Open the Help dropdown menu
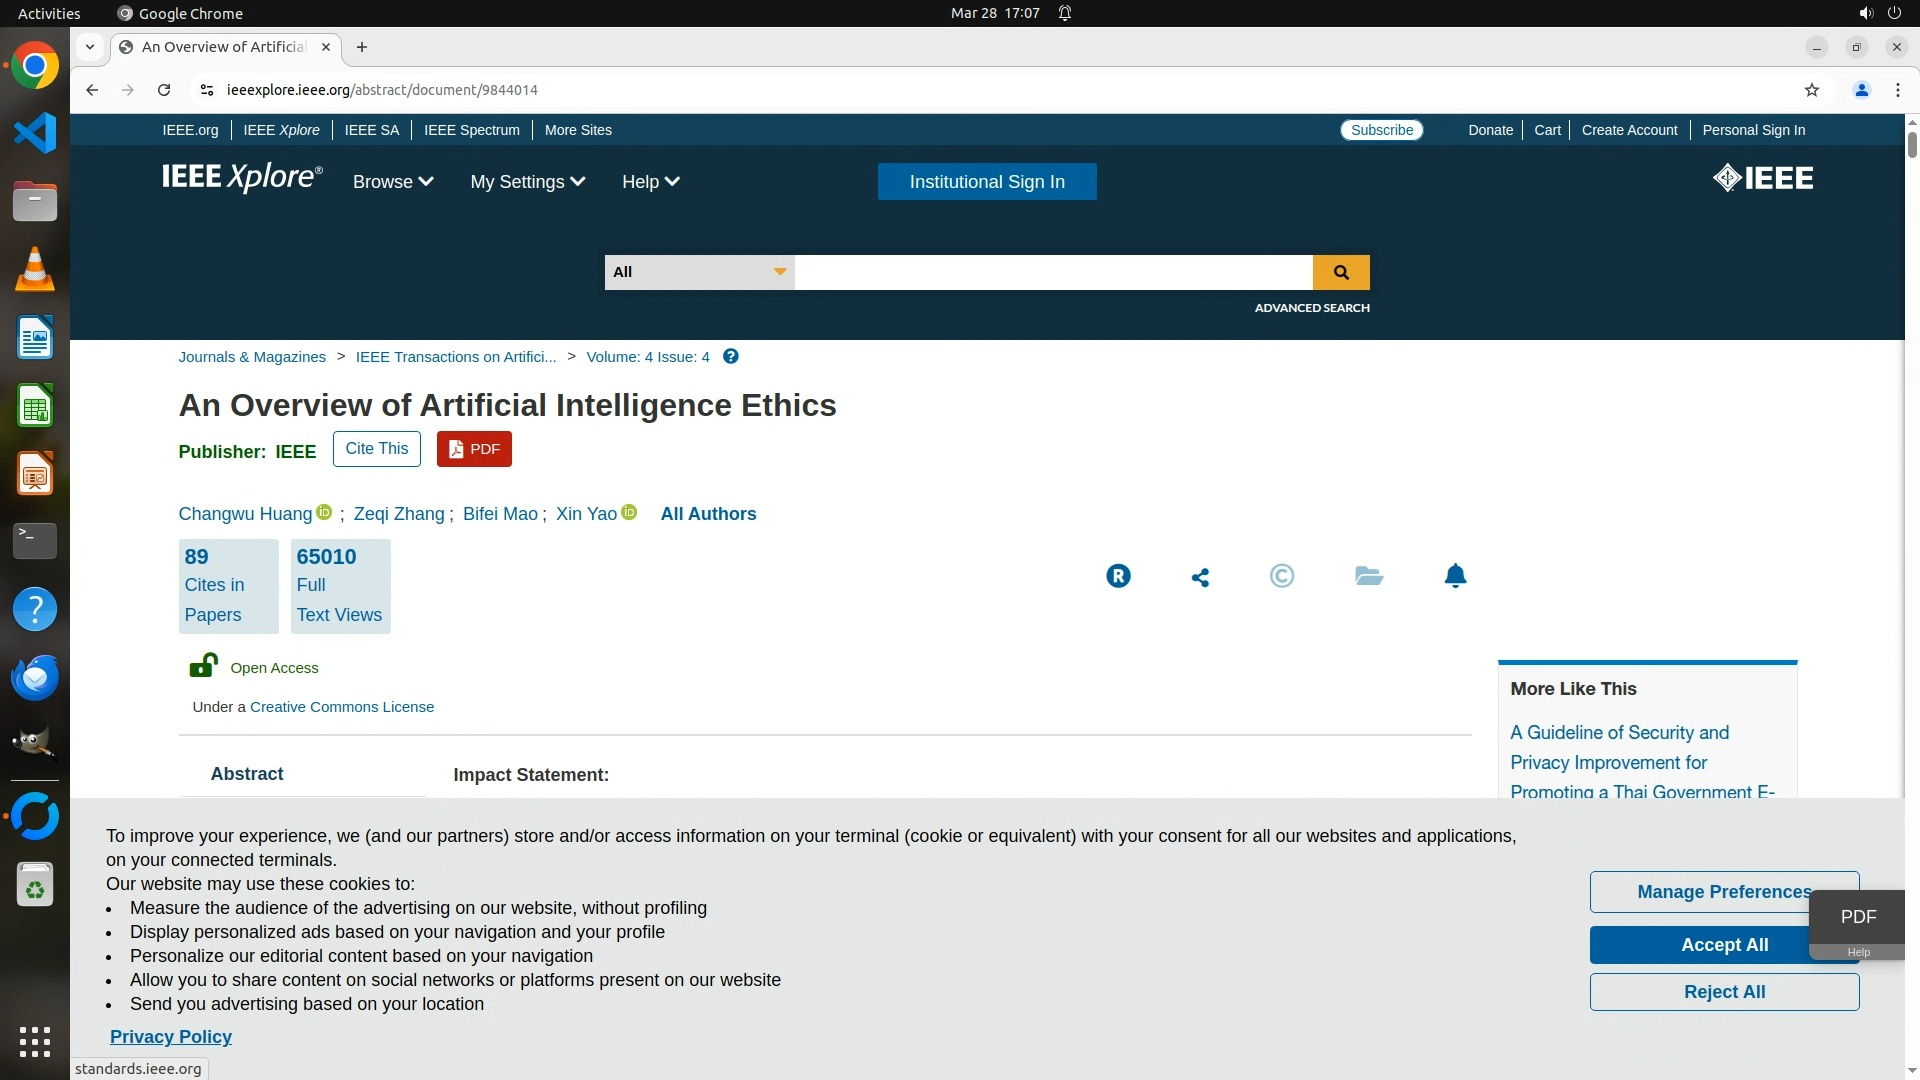The image size is (1920, 1080). coord(650,182)
